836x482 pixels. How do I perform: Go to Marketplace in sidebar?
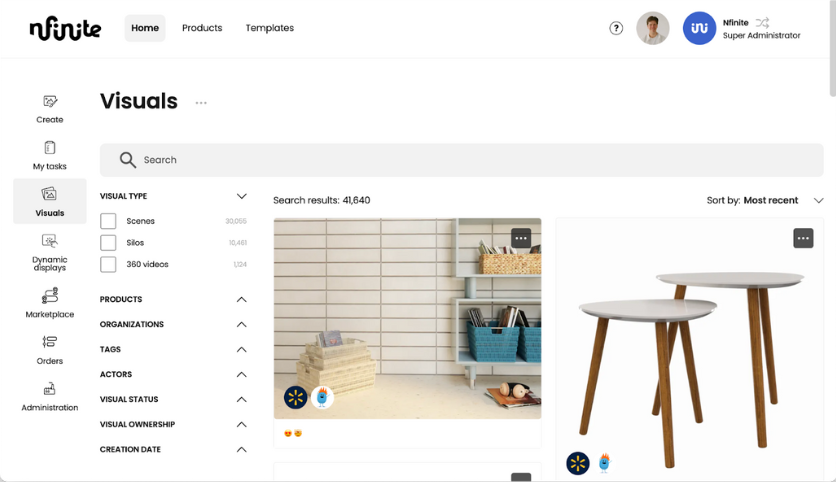[x=50, y=303]
